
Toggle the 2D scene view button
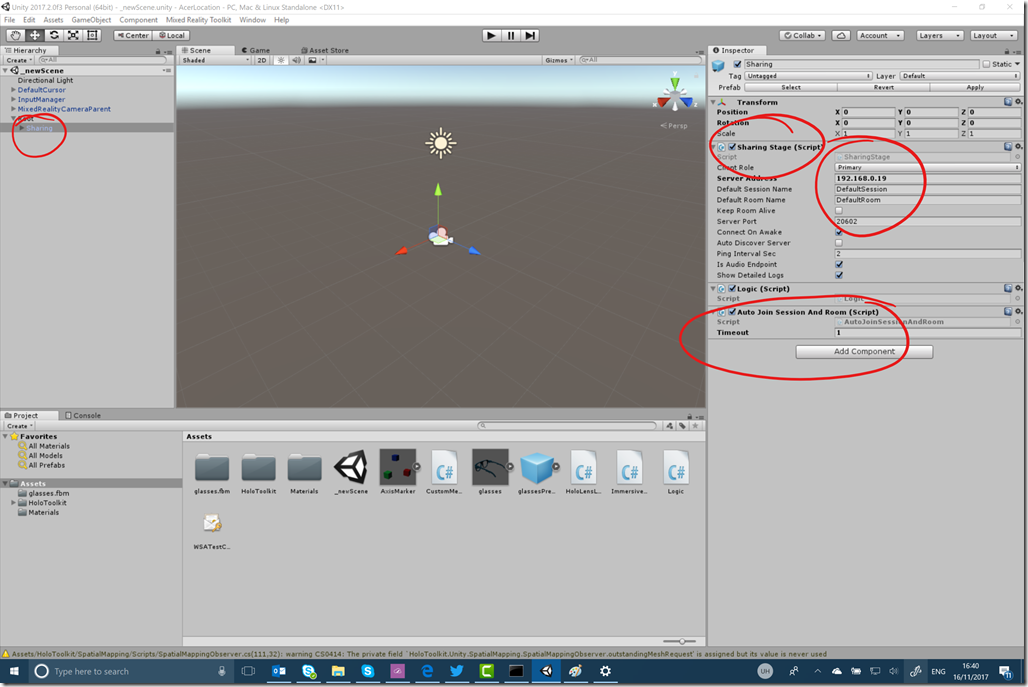pos(262,60)
